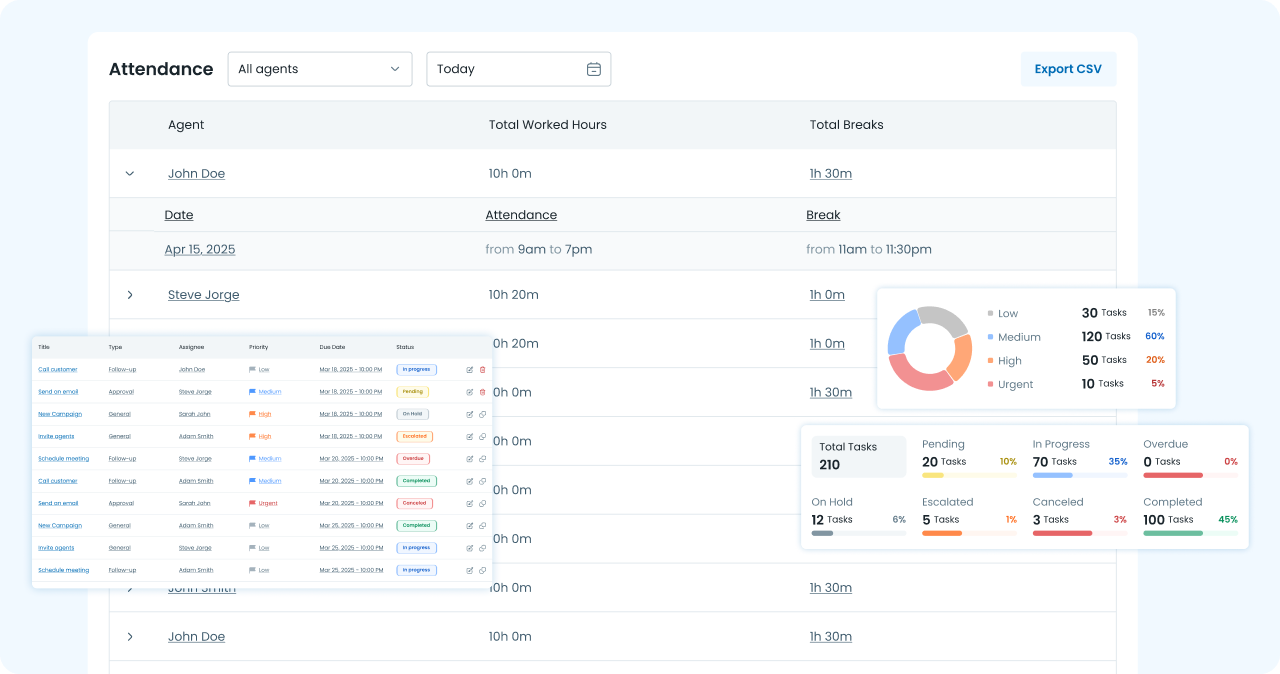The height and width of the screenshot is (674, 1280).
Task: Click the red Urgent priority flag icon
Action: pos(253,503)
